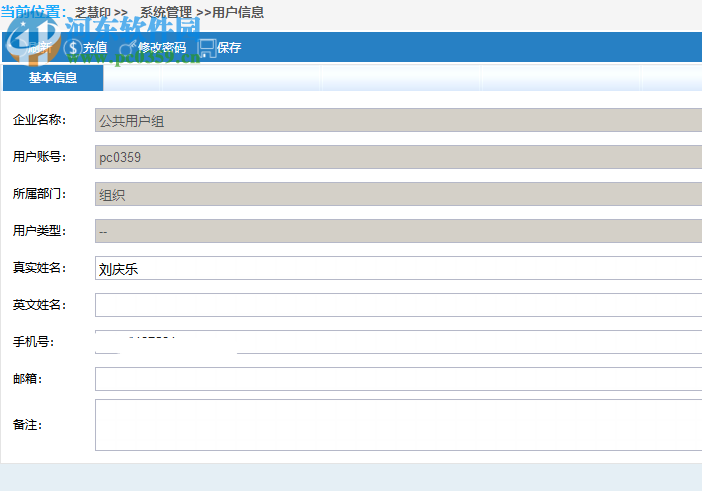Click the 企业名称 field showing 公共用户组
Screen dimensions: 702x491
coord(398,120)
